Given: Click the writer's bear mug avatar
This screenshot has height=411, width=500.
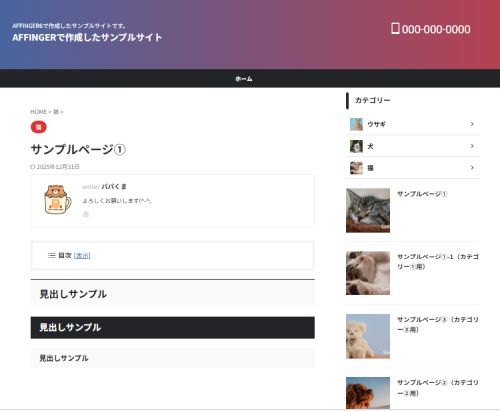Looking at the screenshot, I should click(58, 199).
